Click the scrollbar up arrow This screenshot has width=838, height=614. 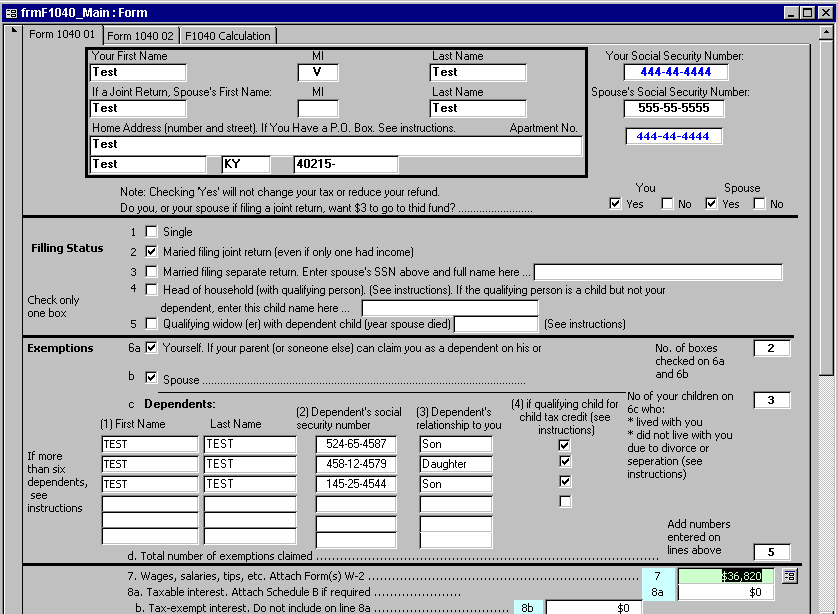[826, 33]
